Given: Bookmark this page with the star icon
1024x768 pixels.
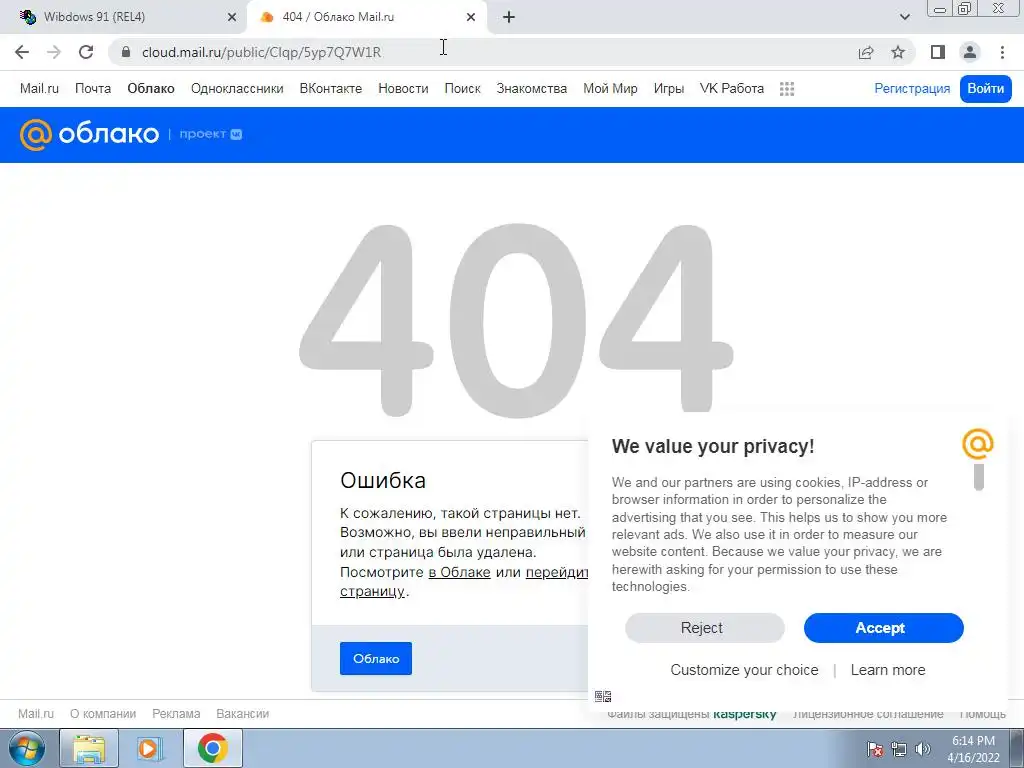Looking at the screenshot, I should pos(898,52).
